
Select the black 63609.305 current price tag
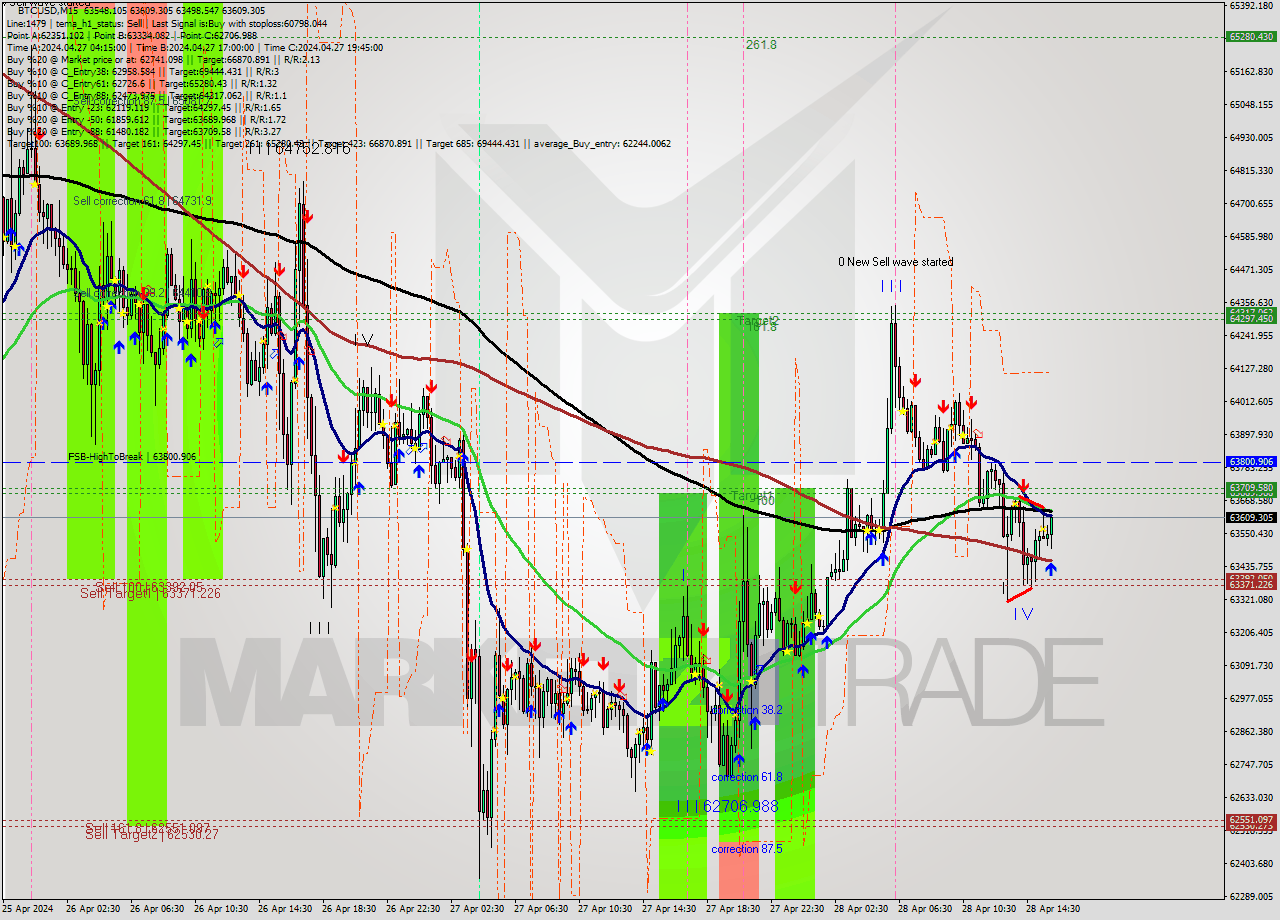click(1250, 517)
